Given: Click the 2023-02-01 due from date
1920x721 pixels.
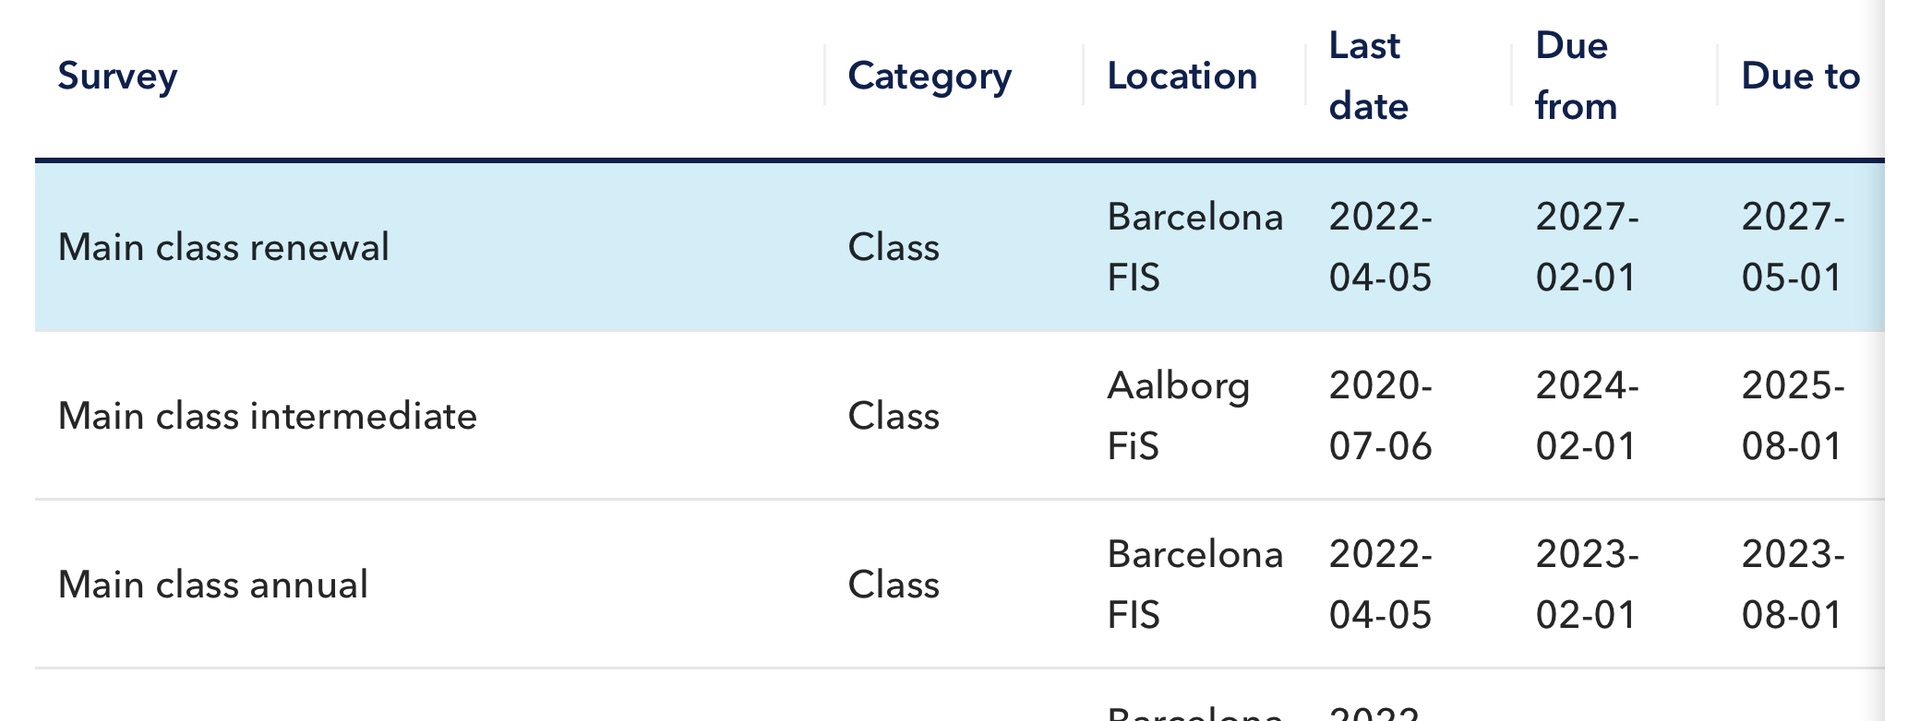Looking at the screenshot, I should pos(1586,585).
